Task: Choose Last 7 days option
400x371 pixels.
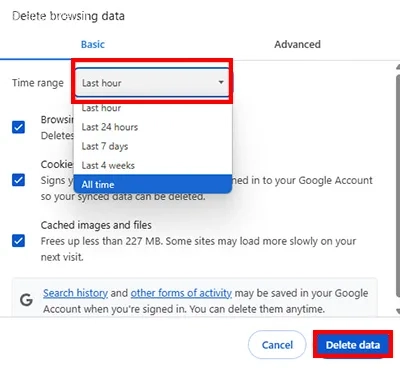Action: point(153,146)
